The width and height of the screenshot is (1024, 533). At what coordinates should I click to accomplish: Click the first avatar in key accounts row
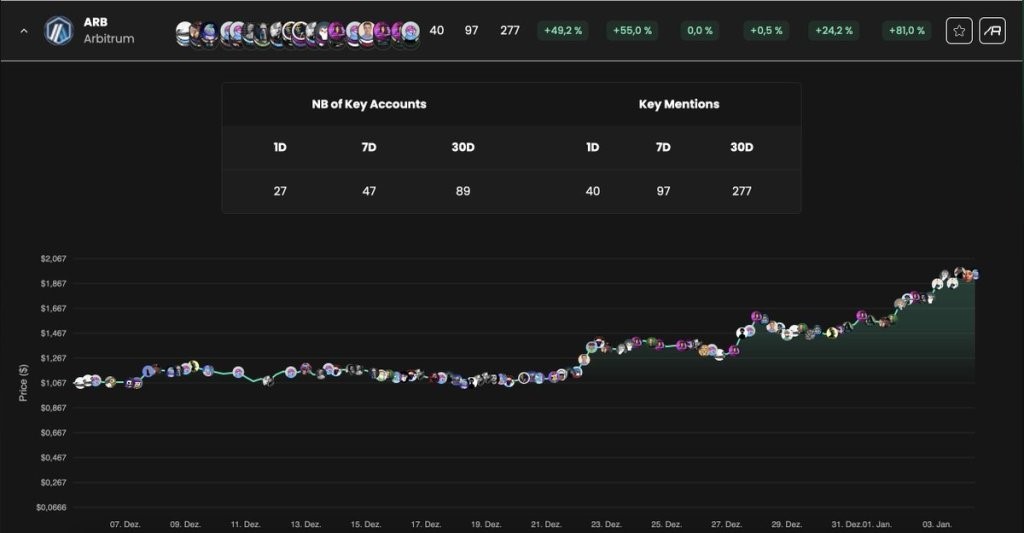tap(185, 33)
